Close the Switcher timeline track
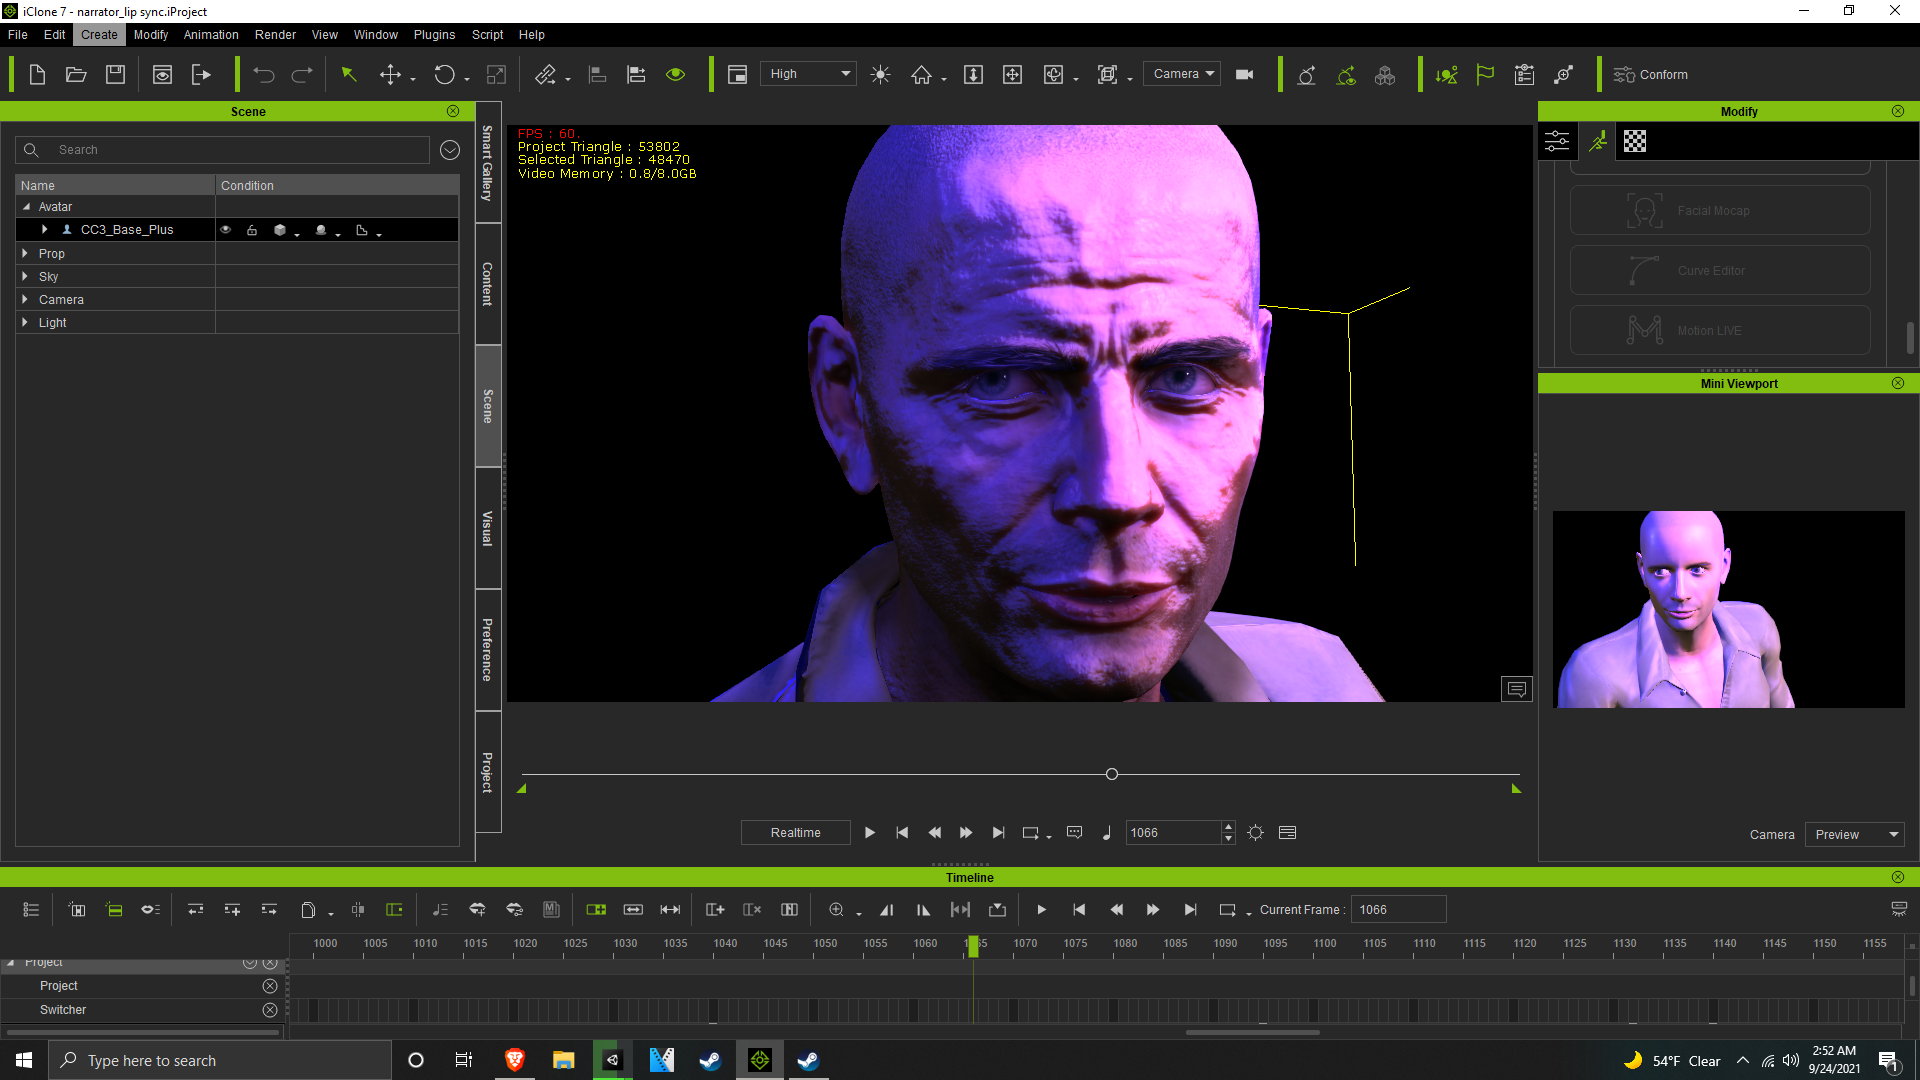Image resolution: width=1920 pixels, height=1080 pixels. [x=270, y=1010]
